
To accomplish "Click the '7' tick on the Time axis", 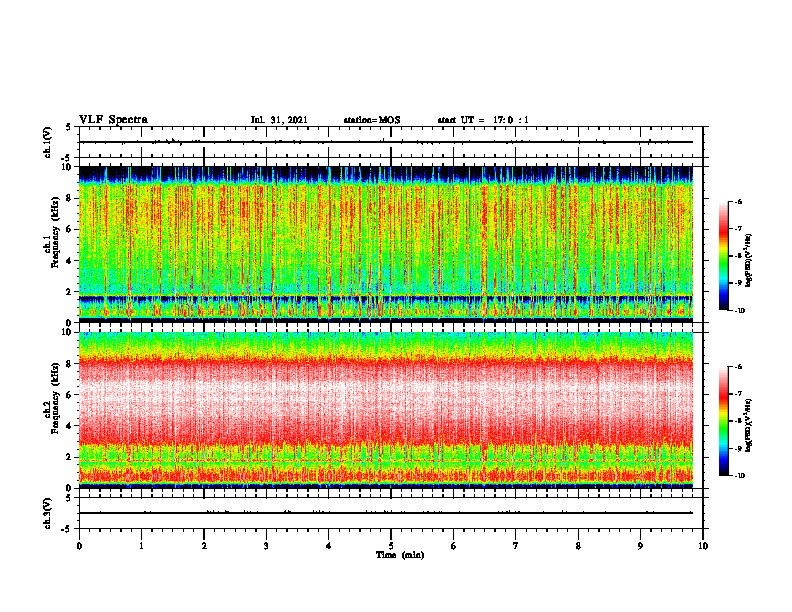I will tap(516, 546).
